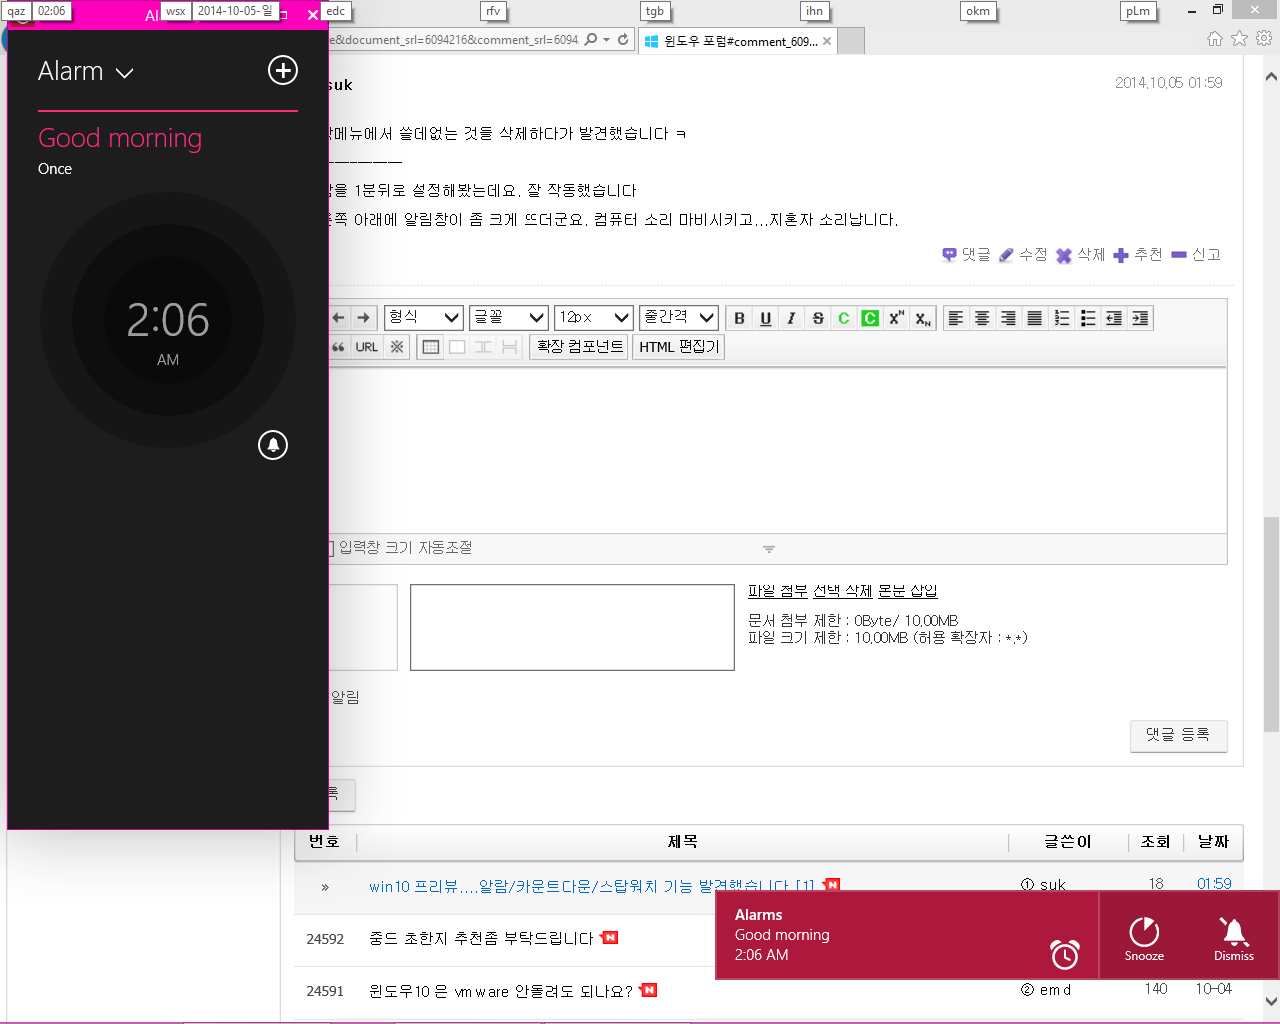The height and width of the screenshot is (1024, 1280).
Task: Decrease indent in editor
Action: pos(1113,318)
